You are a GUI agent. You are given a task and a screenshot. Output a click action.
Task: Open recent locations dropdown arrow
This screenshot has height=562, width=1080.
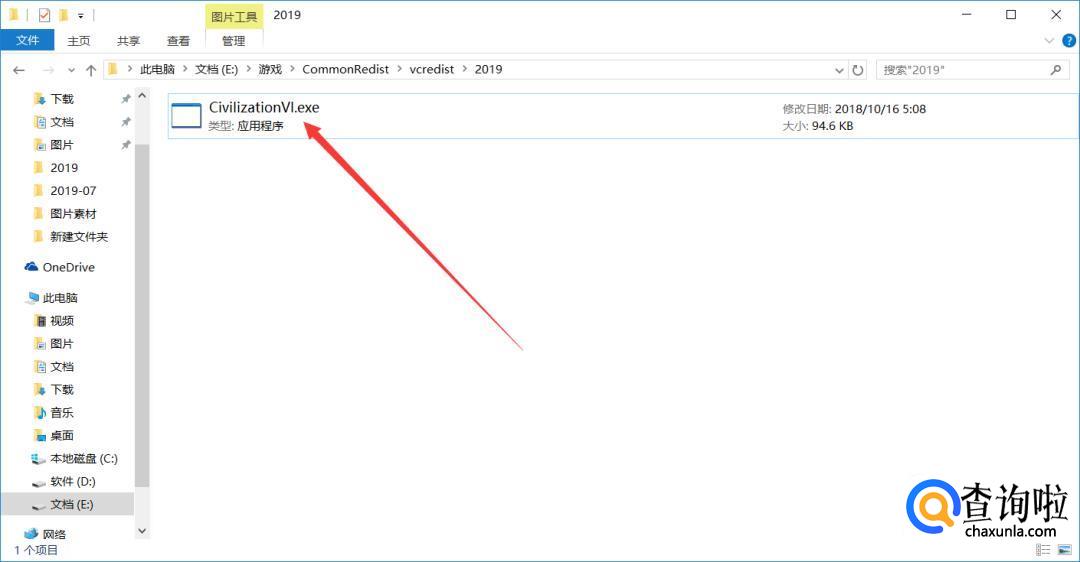pos(71,70)
